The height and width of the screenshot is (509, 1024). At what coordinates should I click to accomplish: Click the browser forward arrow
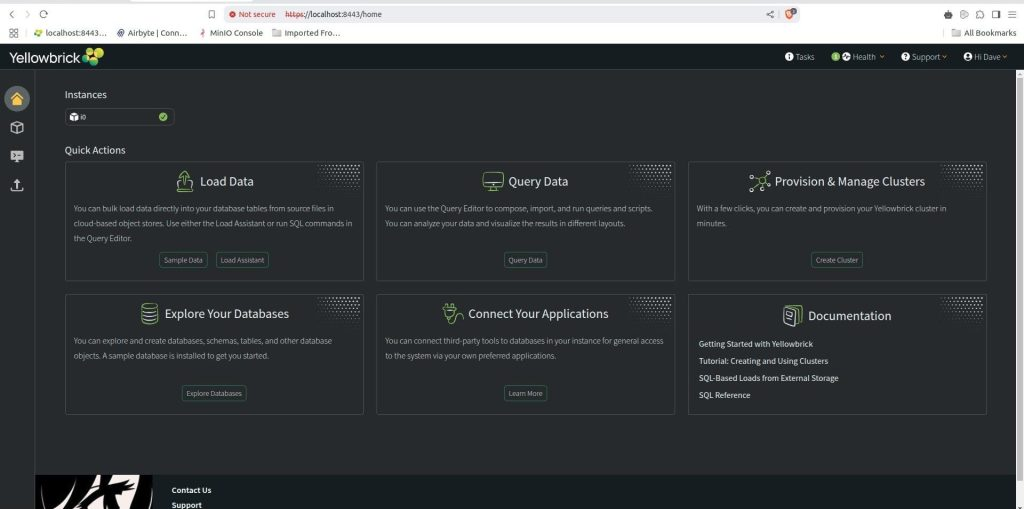coord(27,14)
